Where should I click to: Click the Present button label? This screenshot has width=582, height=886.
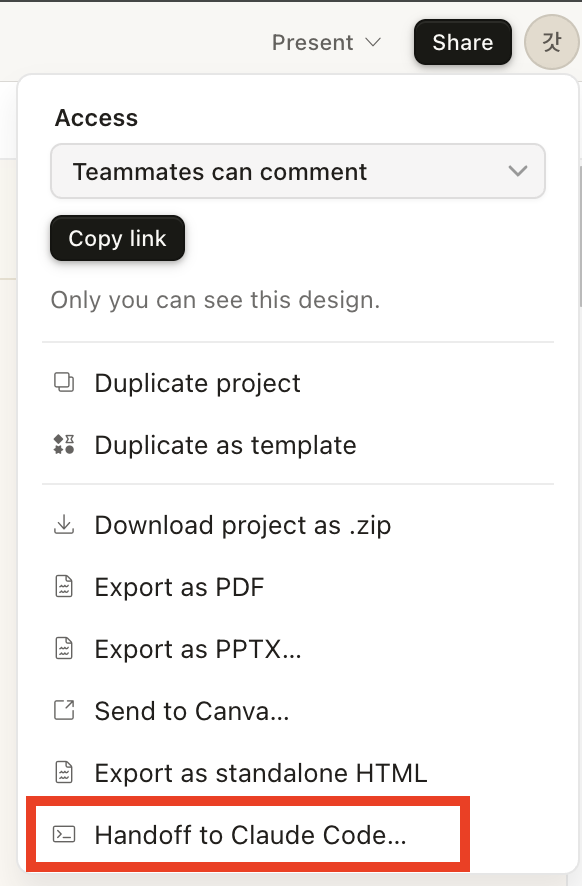[312, 42]
